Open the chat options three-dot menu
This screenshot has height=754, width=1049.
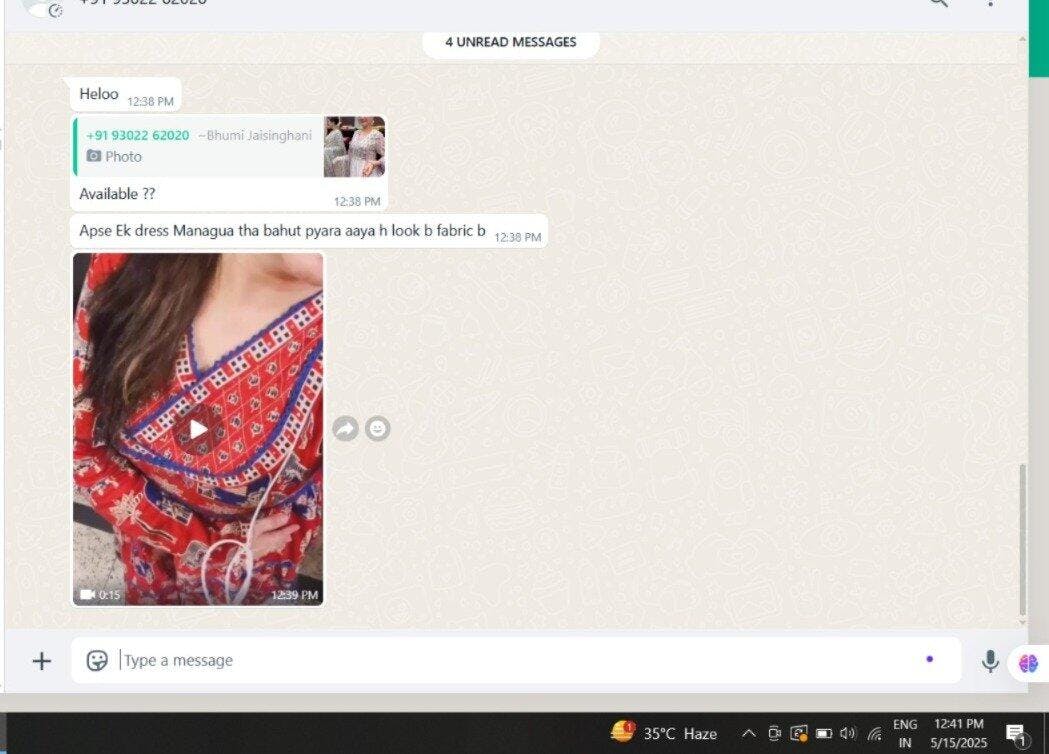click(990, 3)
